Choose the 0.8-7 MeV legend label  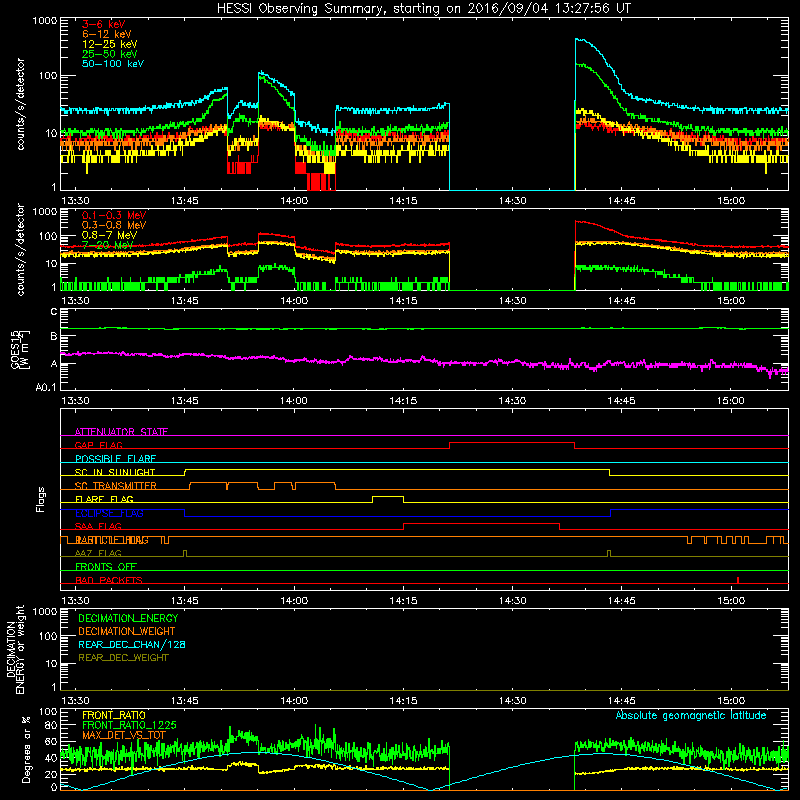tap(109, 235)
